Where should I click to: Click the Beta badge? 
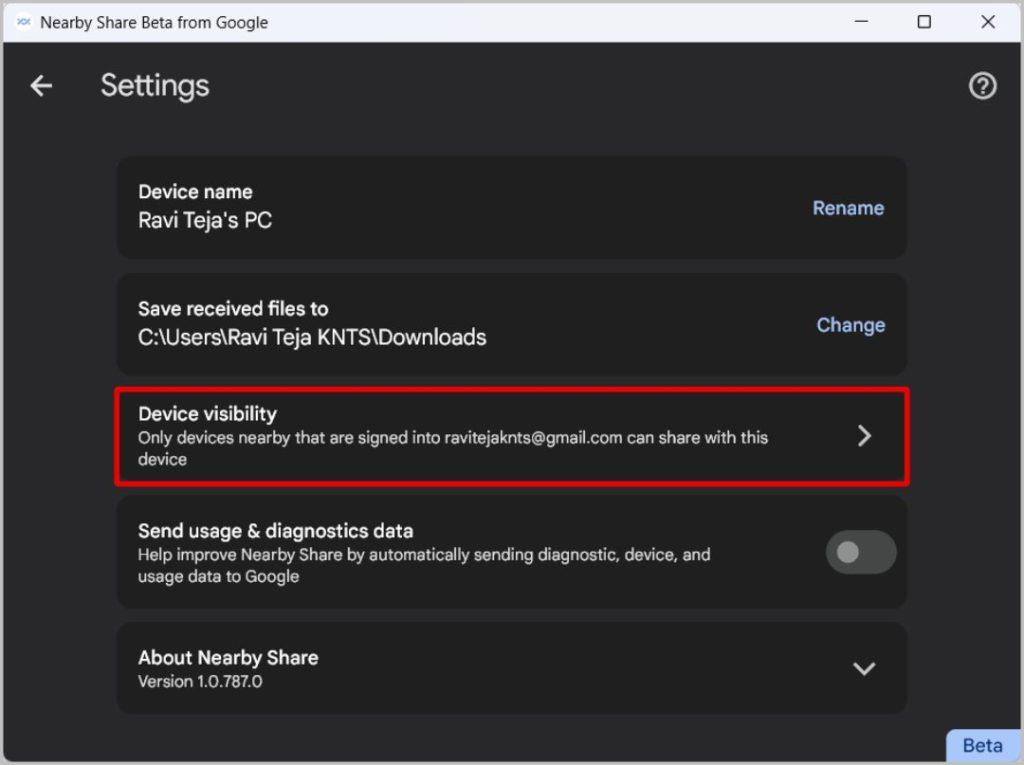[982, 745]
